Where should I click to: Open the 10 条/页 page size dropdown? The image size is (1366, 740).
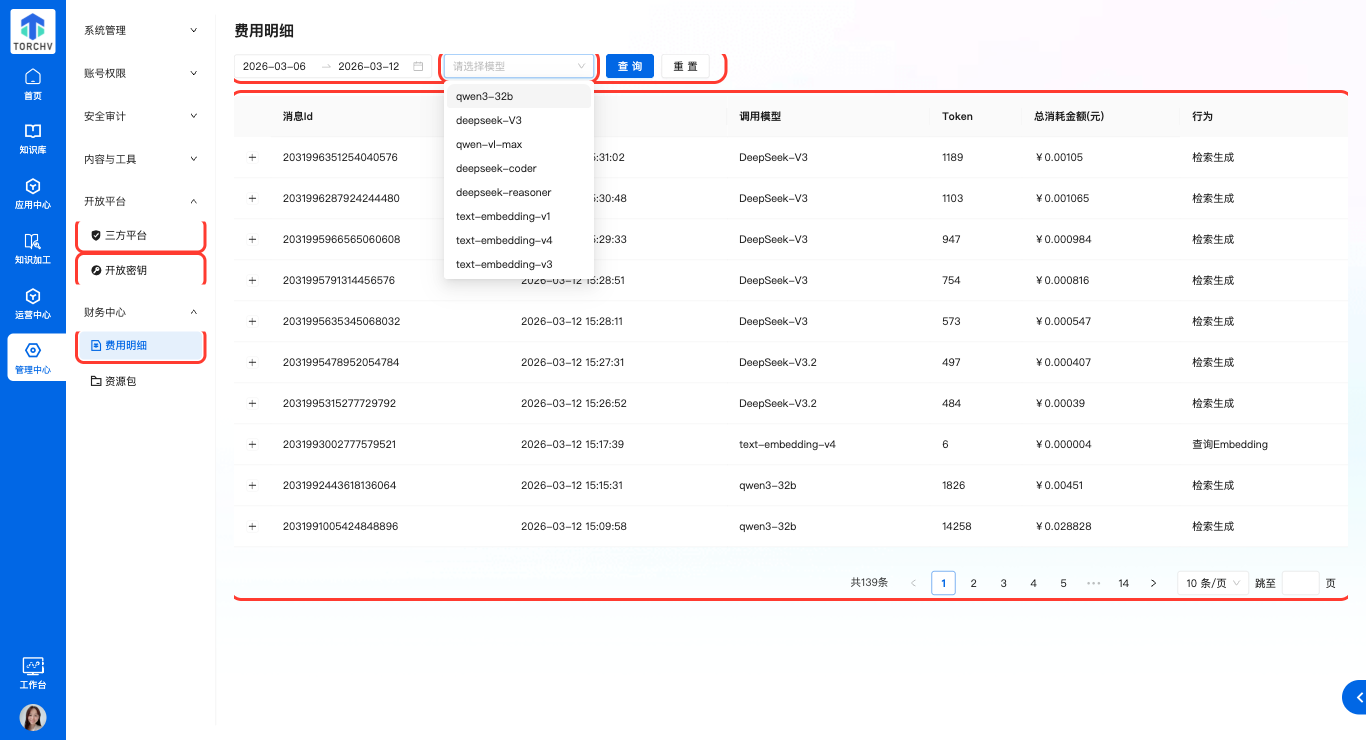[x=1212, y=583]
